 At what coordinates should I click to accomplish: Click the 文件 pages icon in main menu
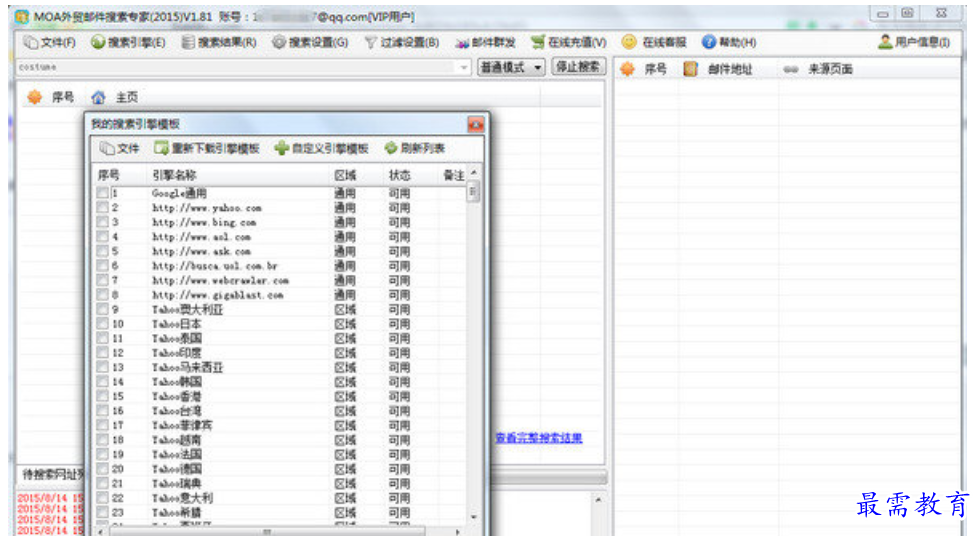click(x=31, y=42)
